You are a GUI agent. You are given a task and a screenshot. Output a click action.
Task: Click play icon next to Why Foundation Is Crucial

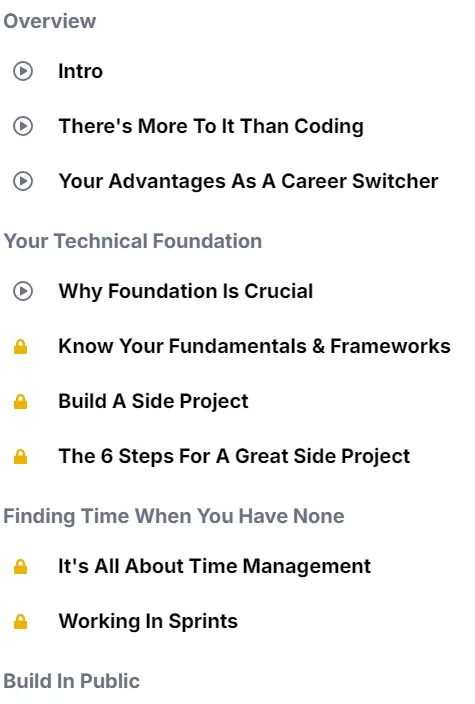[23, 291]
